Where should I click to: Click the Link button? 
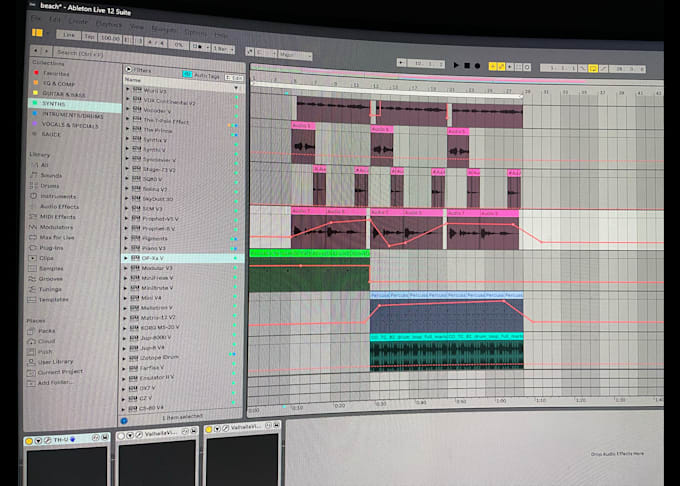click(x=69, y=35)
